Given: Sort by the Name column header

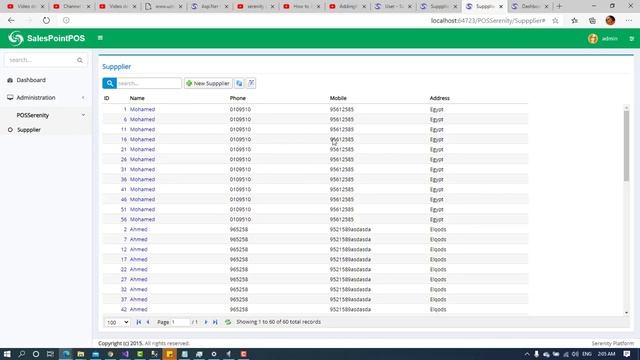Looking at the screenshot, I should point(137,98).
